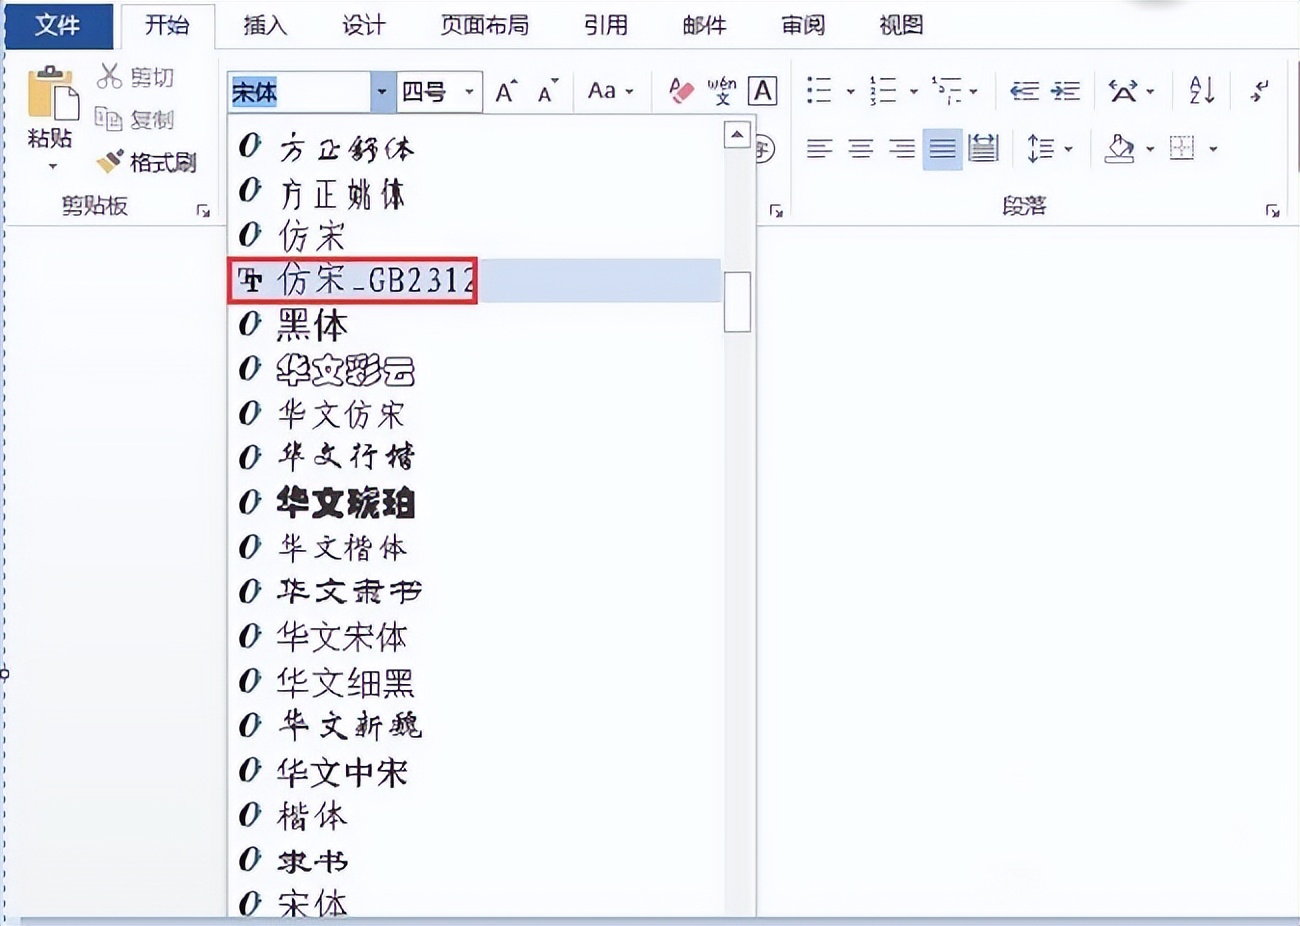Image resolution: width=1300 pixels, height=926 pixels.
Task: Choose the 华文楷体 font
Action: click(x=342, y=548)
